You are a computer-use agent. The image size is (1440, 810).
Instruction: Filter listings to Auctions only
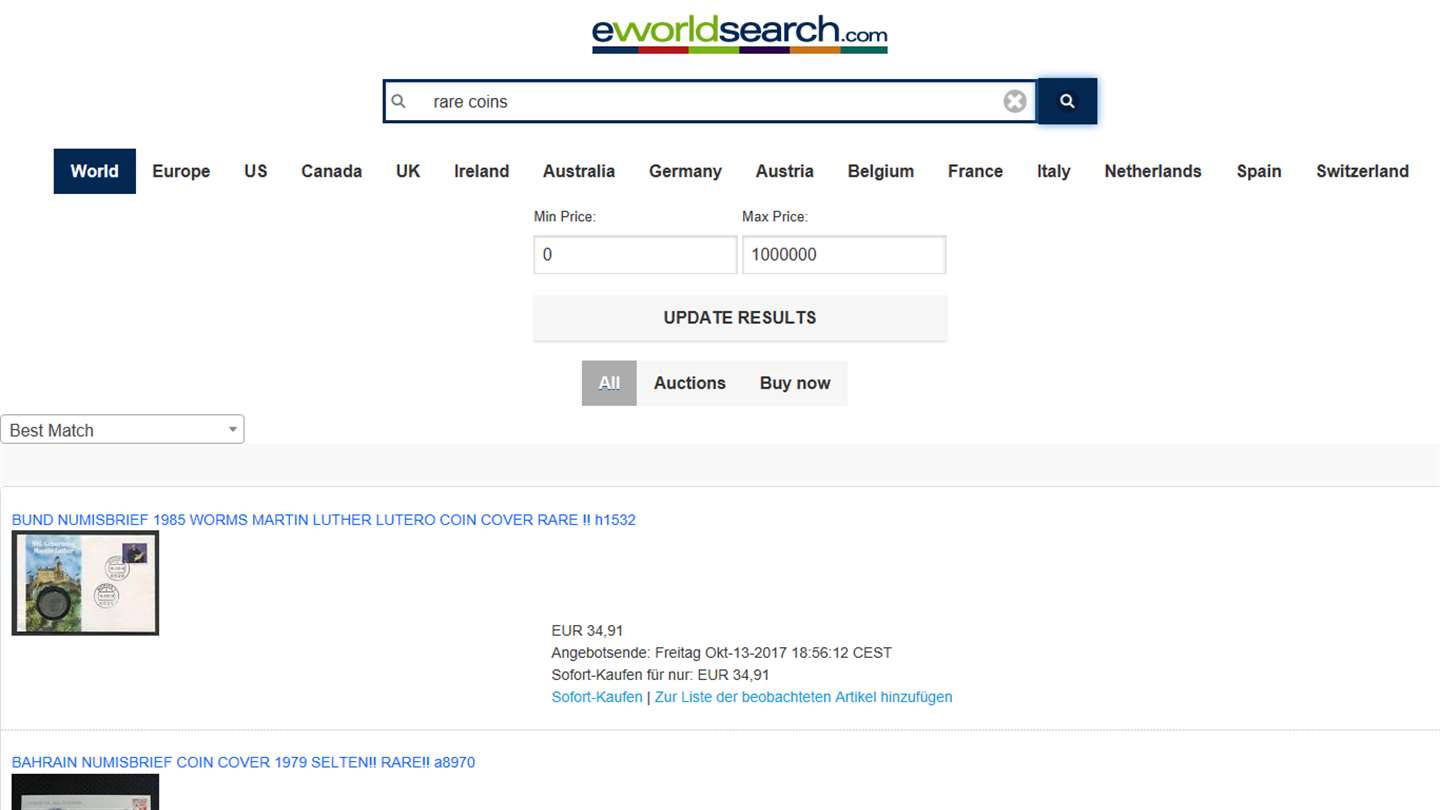[690, 383]
